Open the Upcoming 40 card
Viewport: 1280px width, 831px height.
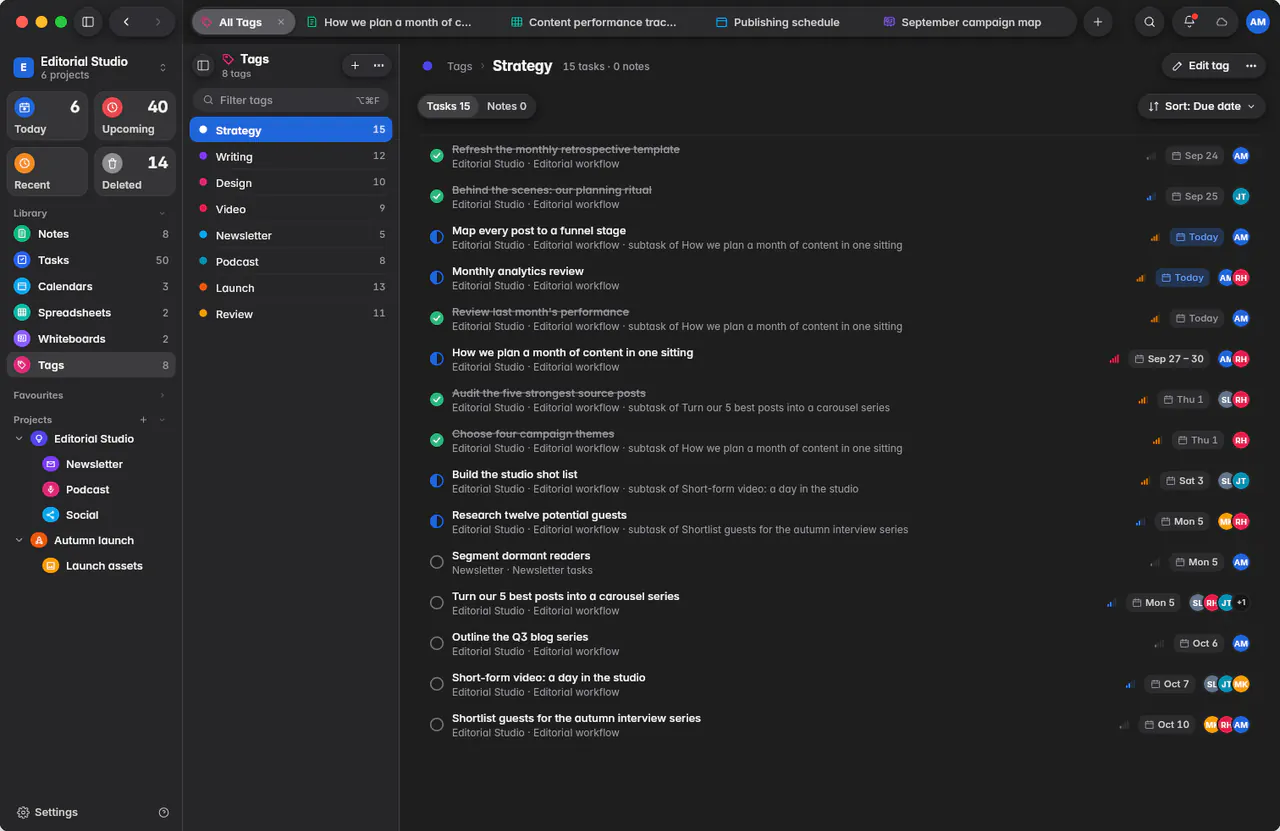point(135,116)
